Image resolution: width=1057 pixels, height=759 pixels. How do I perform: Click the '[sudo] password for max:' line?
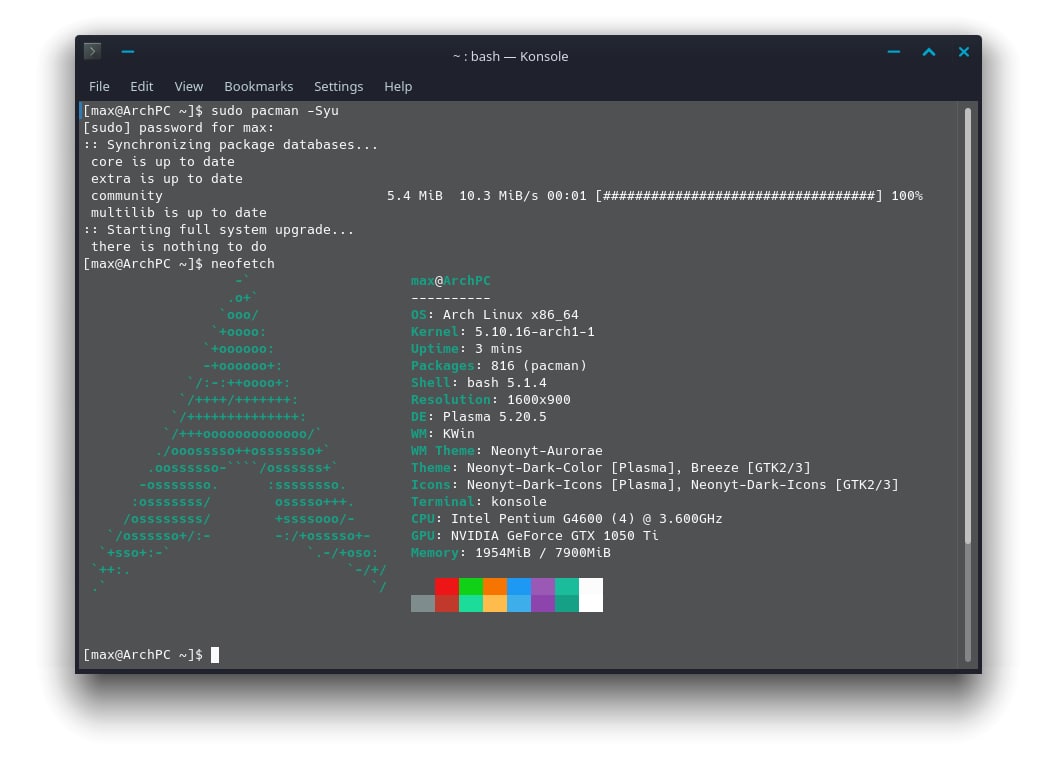[x=179, y=127]
